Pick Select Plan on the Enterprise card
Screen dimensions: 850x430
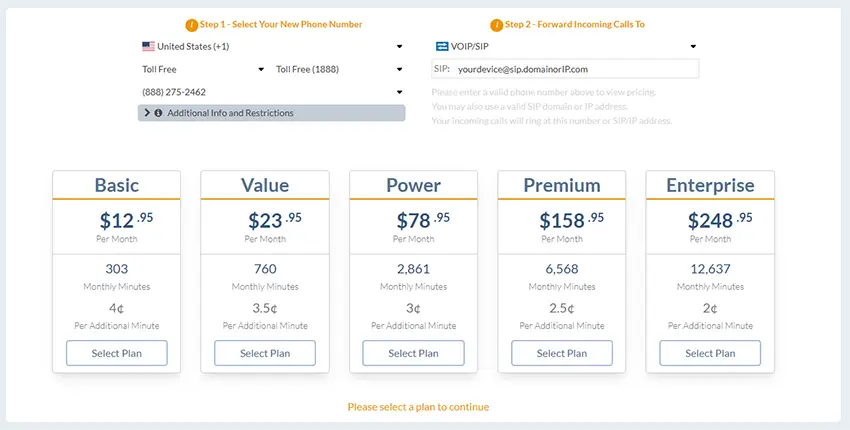click(710, 353)
